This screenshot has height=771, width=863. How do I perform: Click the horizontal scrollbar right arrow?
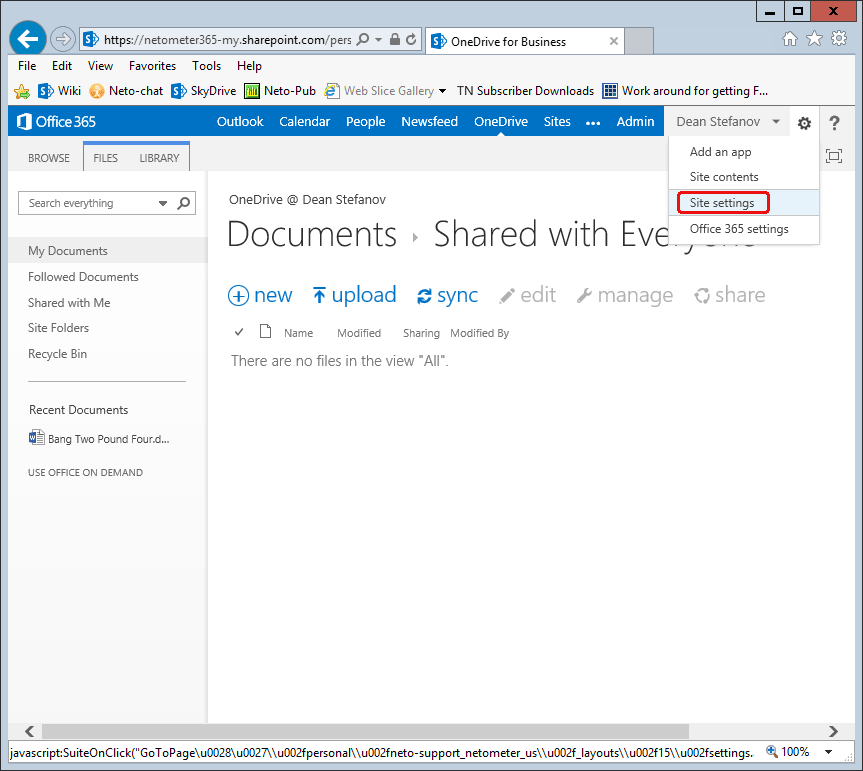point(833,731)
